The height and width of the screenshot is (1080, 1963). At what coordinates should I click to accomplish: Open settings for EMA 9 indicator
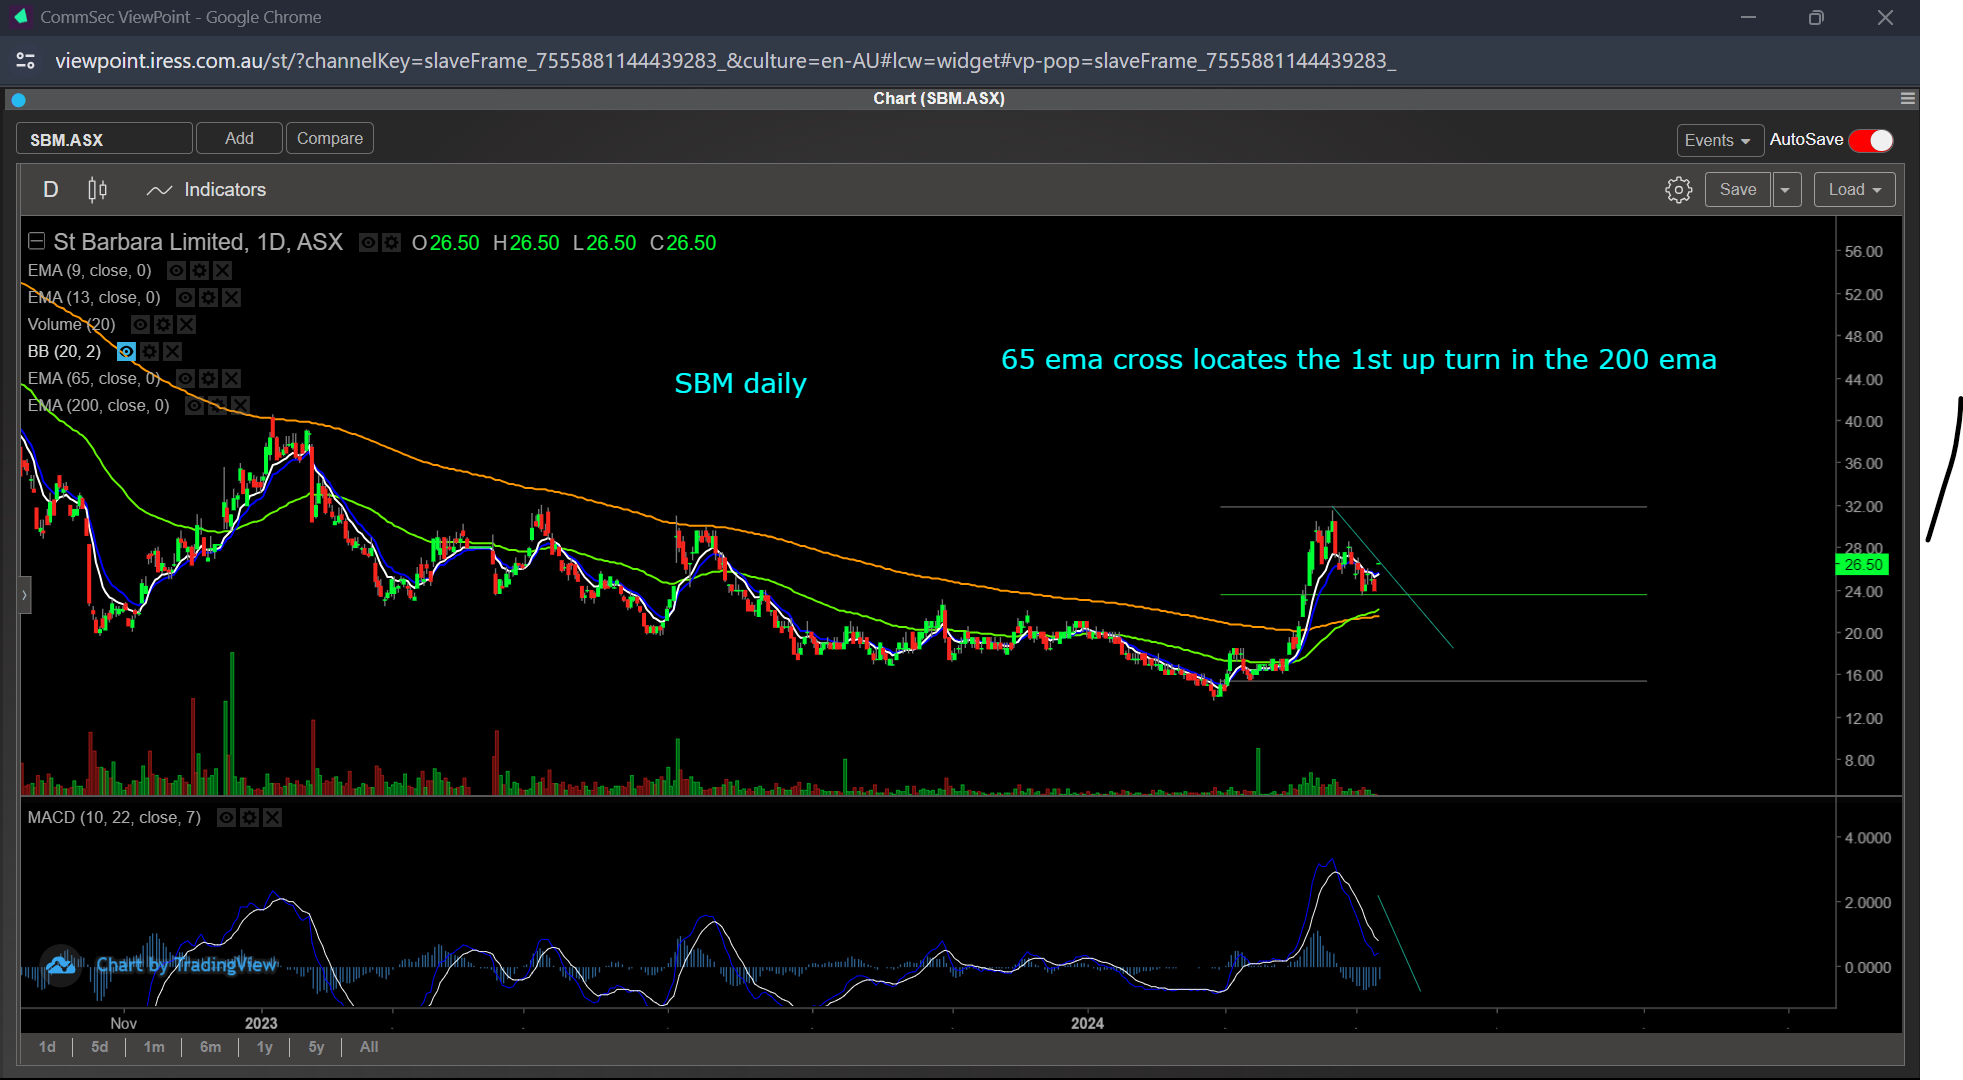point(199,270)
